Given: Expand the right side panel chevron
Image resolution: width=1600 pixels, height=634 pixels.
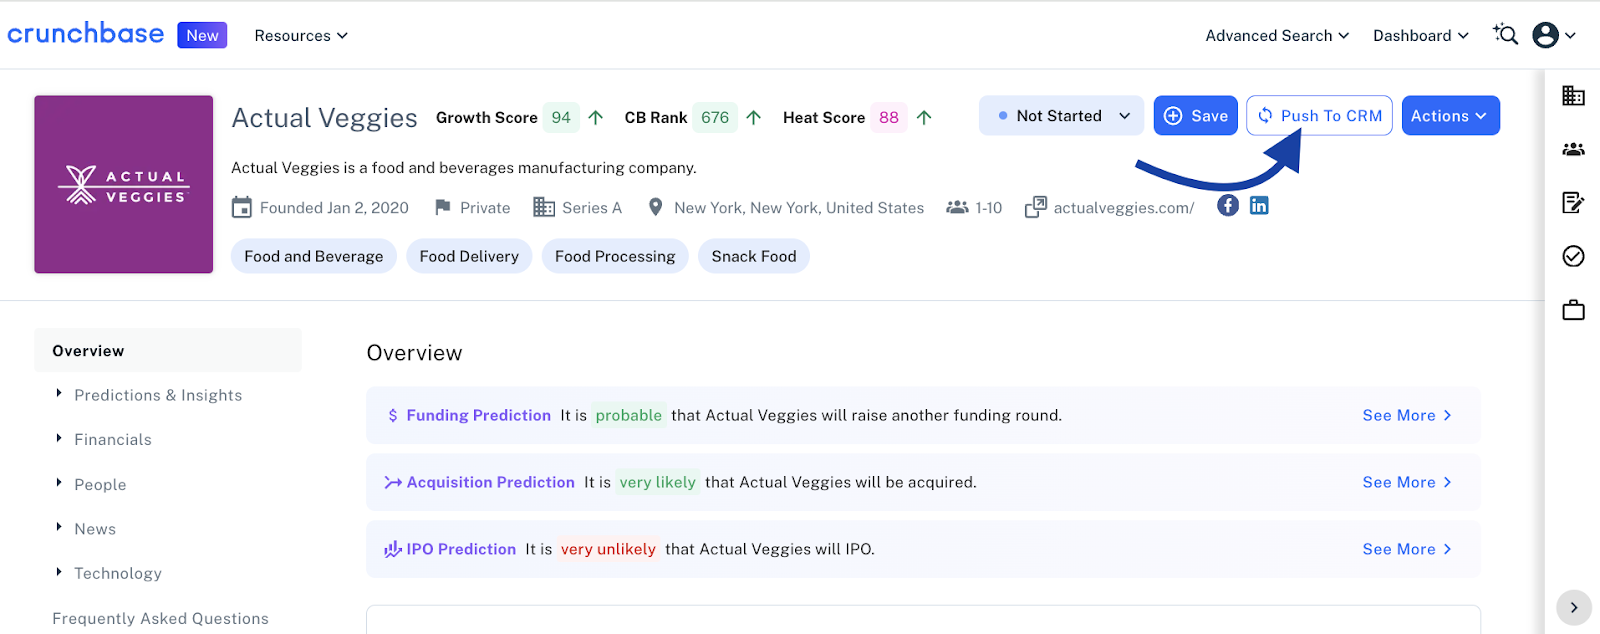Looking at the screenshot, I should click(1574, 607).
